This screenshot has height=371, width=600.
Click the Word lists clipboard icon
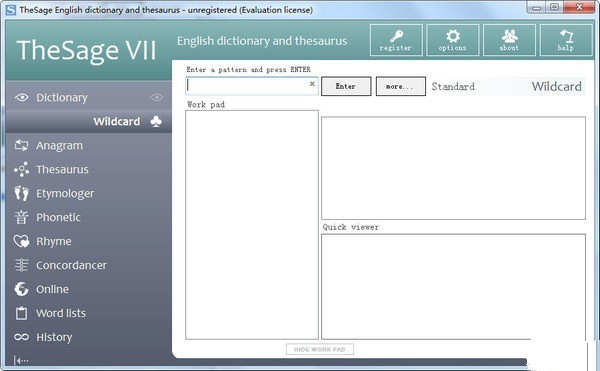21,313
